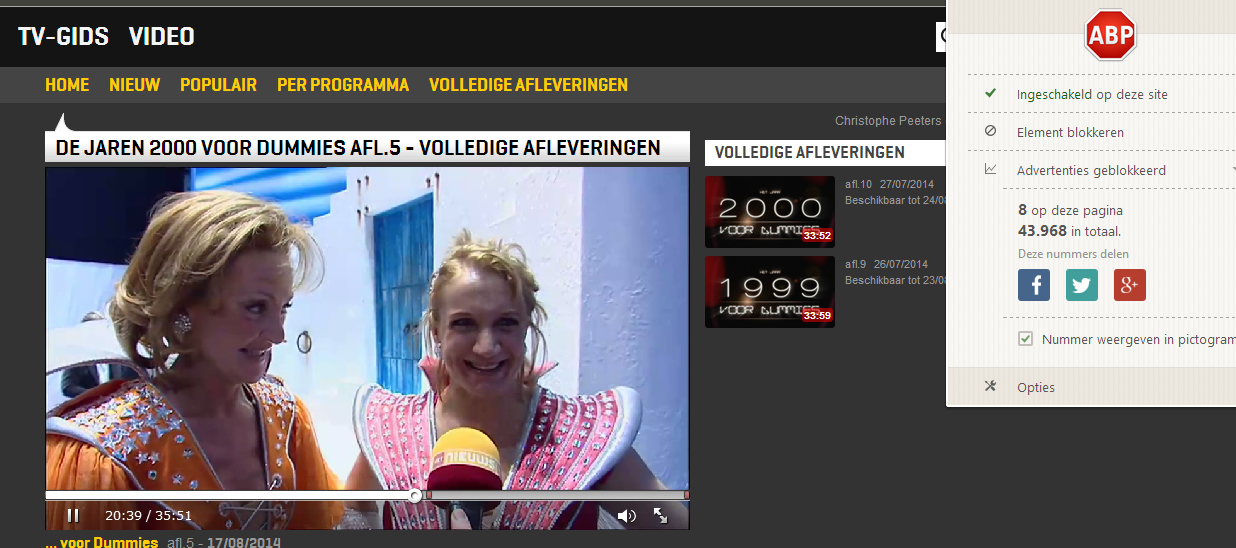Image resolution: width=1236 pixels, height=548 pixels.
Task: Click the video progress bar handle
Action: (415, 495)
